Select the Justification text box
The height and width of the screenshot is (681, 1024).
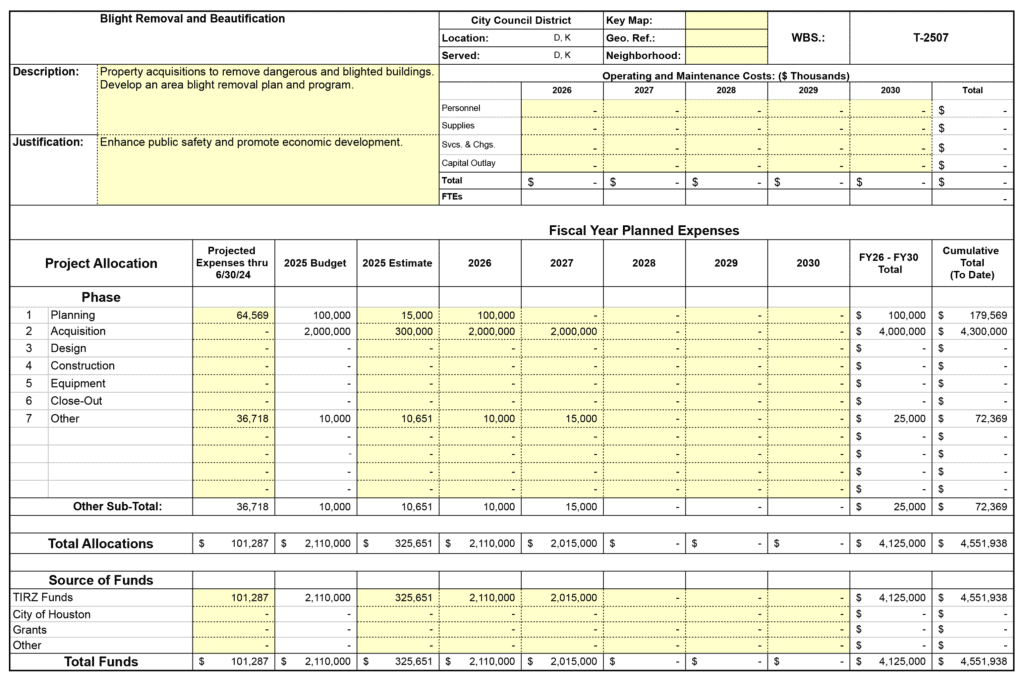click(x=268, y=168)
